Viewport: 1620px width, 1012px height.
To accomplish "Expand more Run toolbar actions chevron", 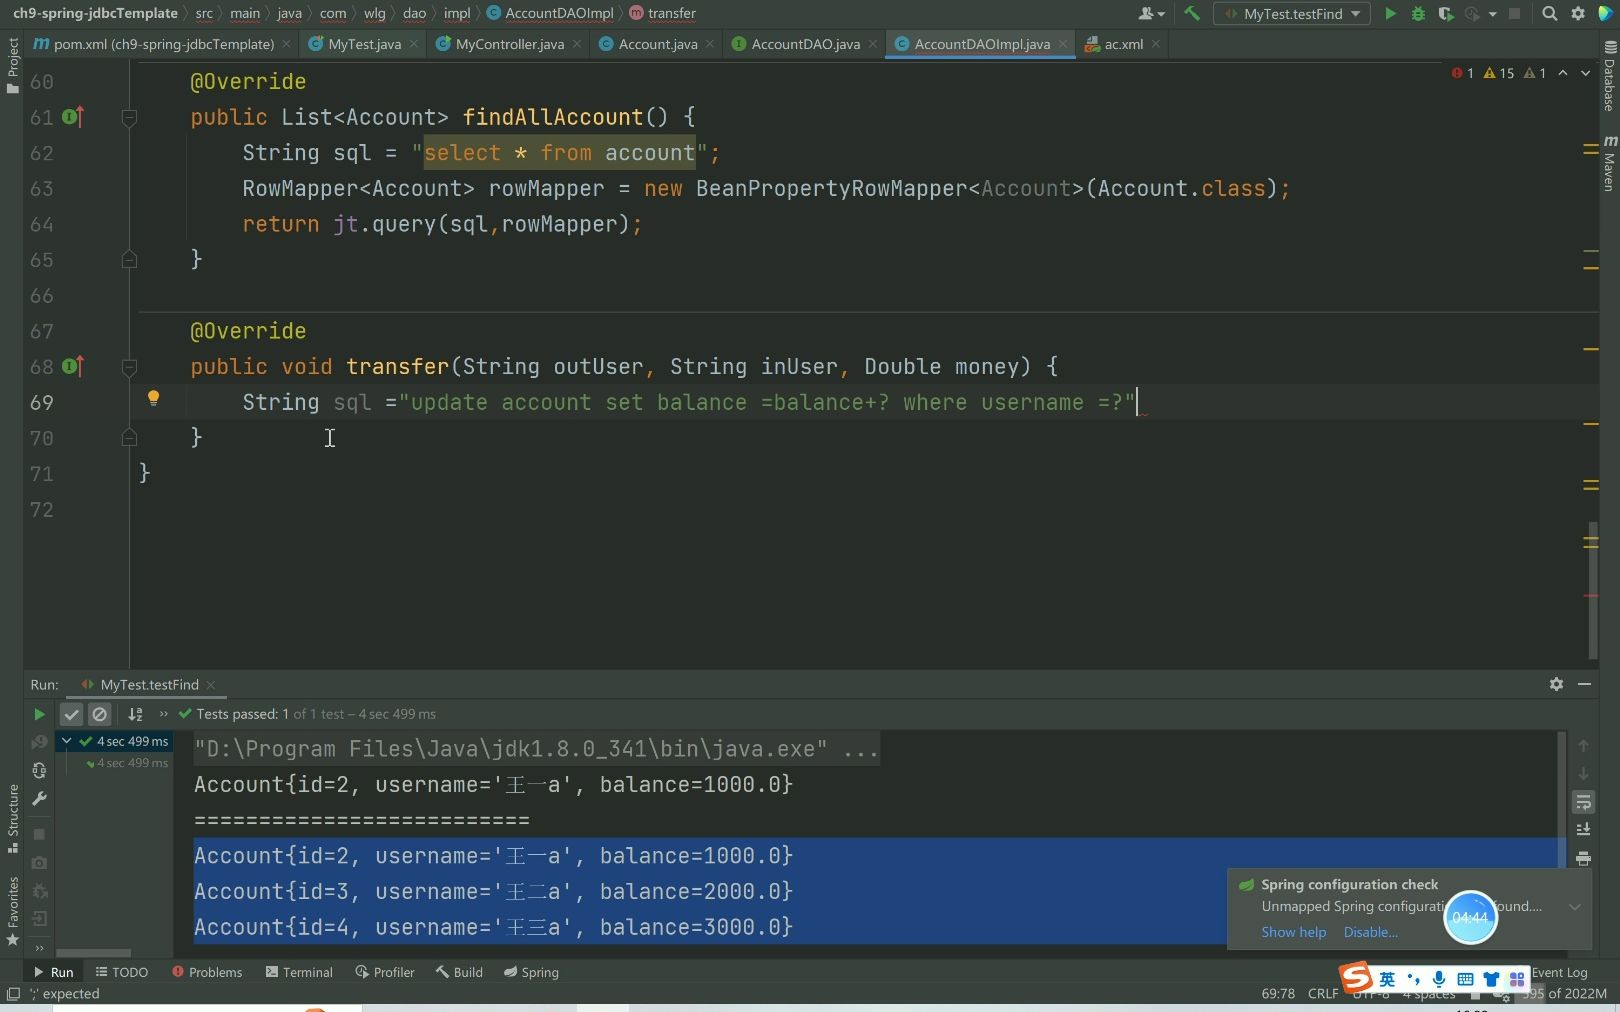I will tap(164, 714).
